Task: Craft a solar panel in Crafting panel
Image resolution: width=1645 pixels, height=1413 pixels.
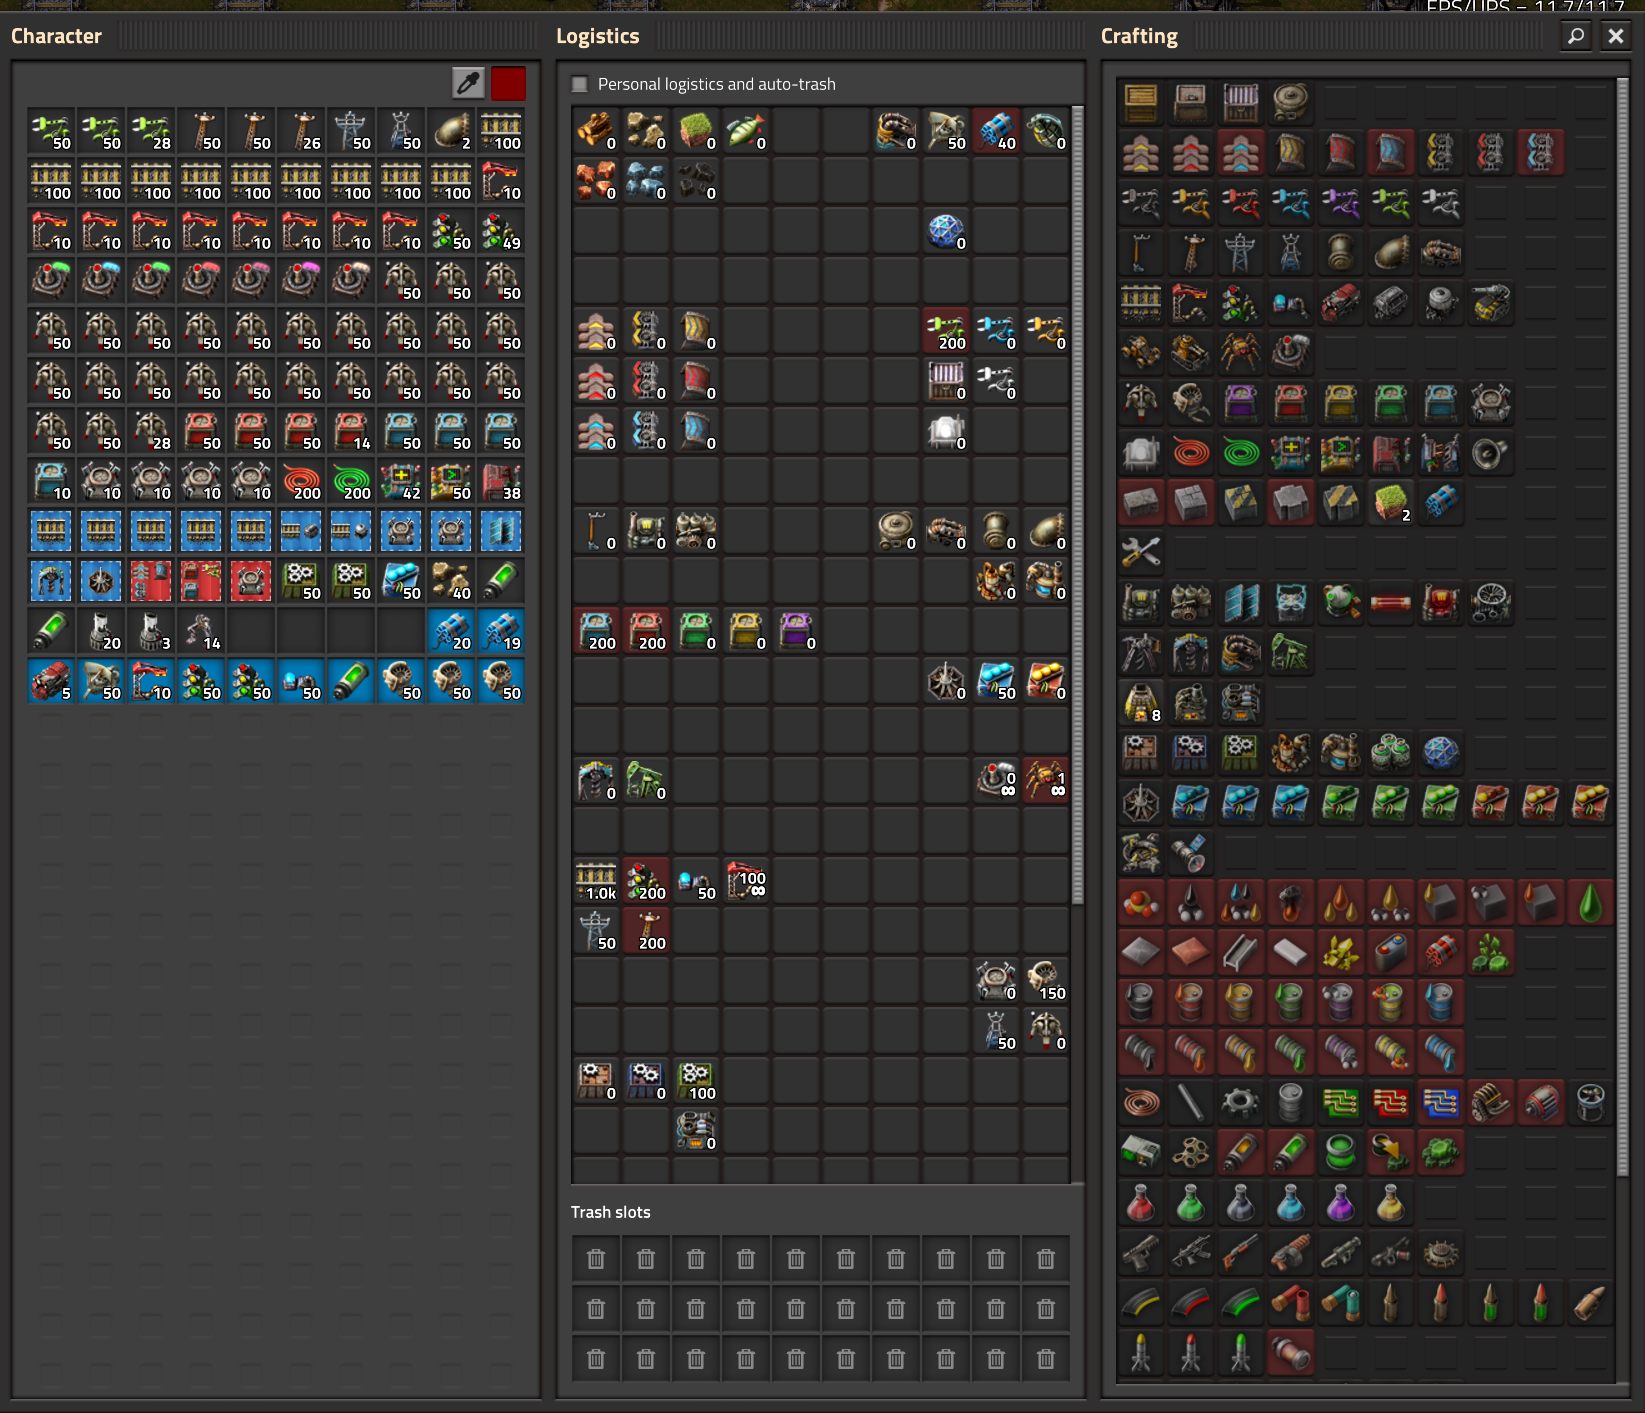Action: [1241, 602]
